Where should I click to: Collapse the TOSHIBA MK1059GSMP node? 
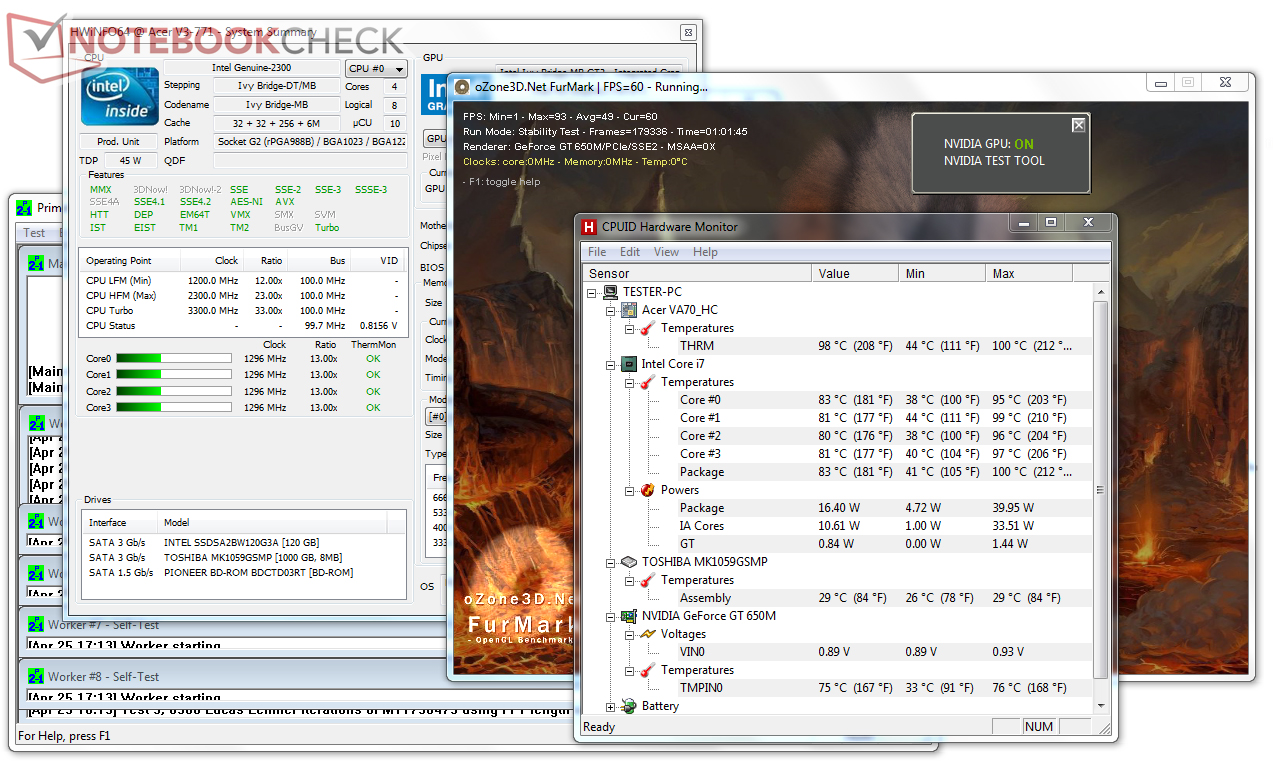tap(611, 562)
